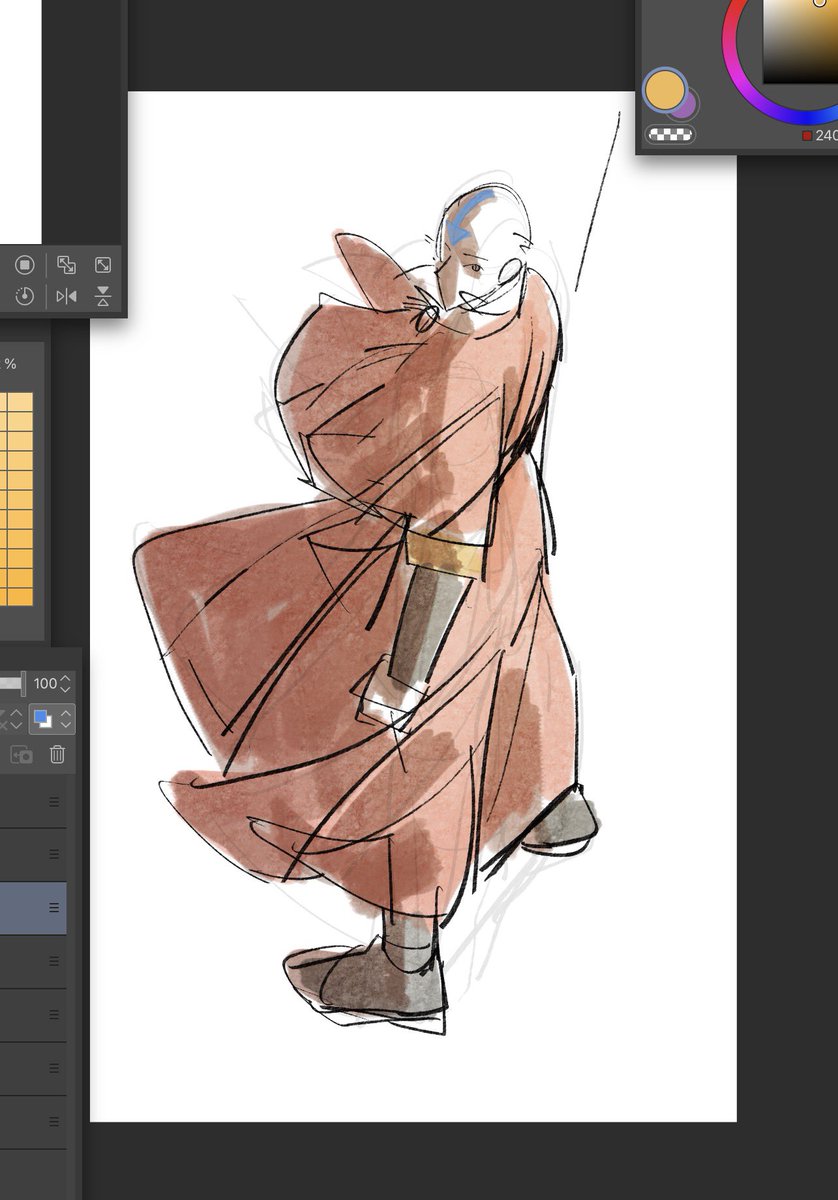The width and height of the screenshot is (838, 1200).
Task: Click the fit to screen expand icon
Action: point(103,265)
